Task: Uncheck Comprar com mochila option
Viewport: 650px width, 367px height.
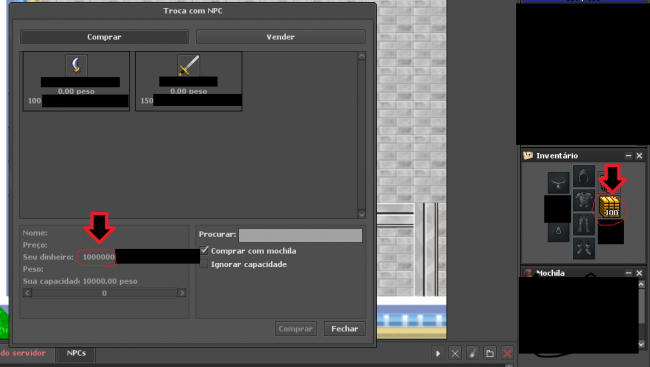Action: [204, 250]
